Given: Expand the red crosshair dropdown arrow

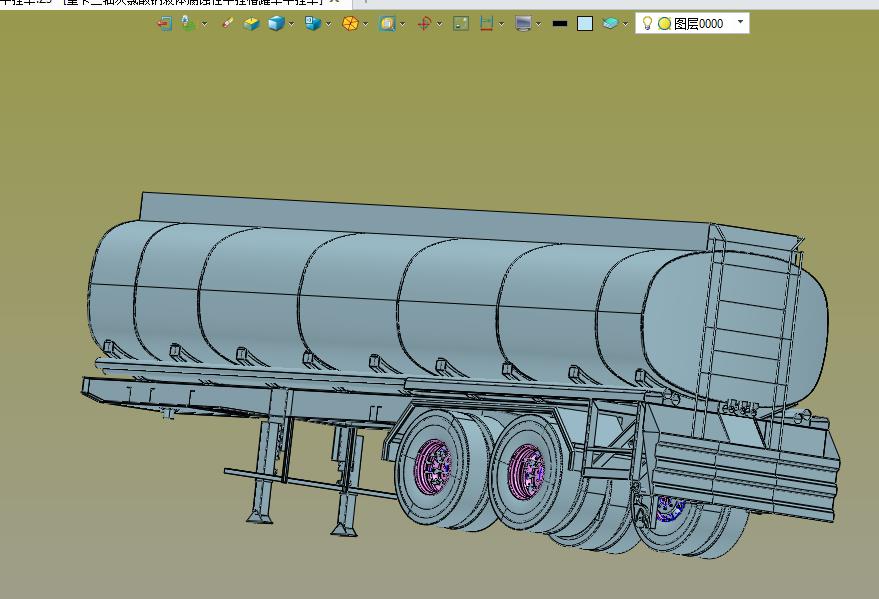Looking at the screenshot, I should 439,24.
